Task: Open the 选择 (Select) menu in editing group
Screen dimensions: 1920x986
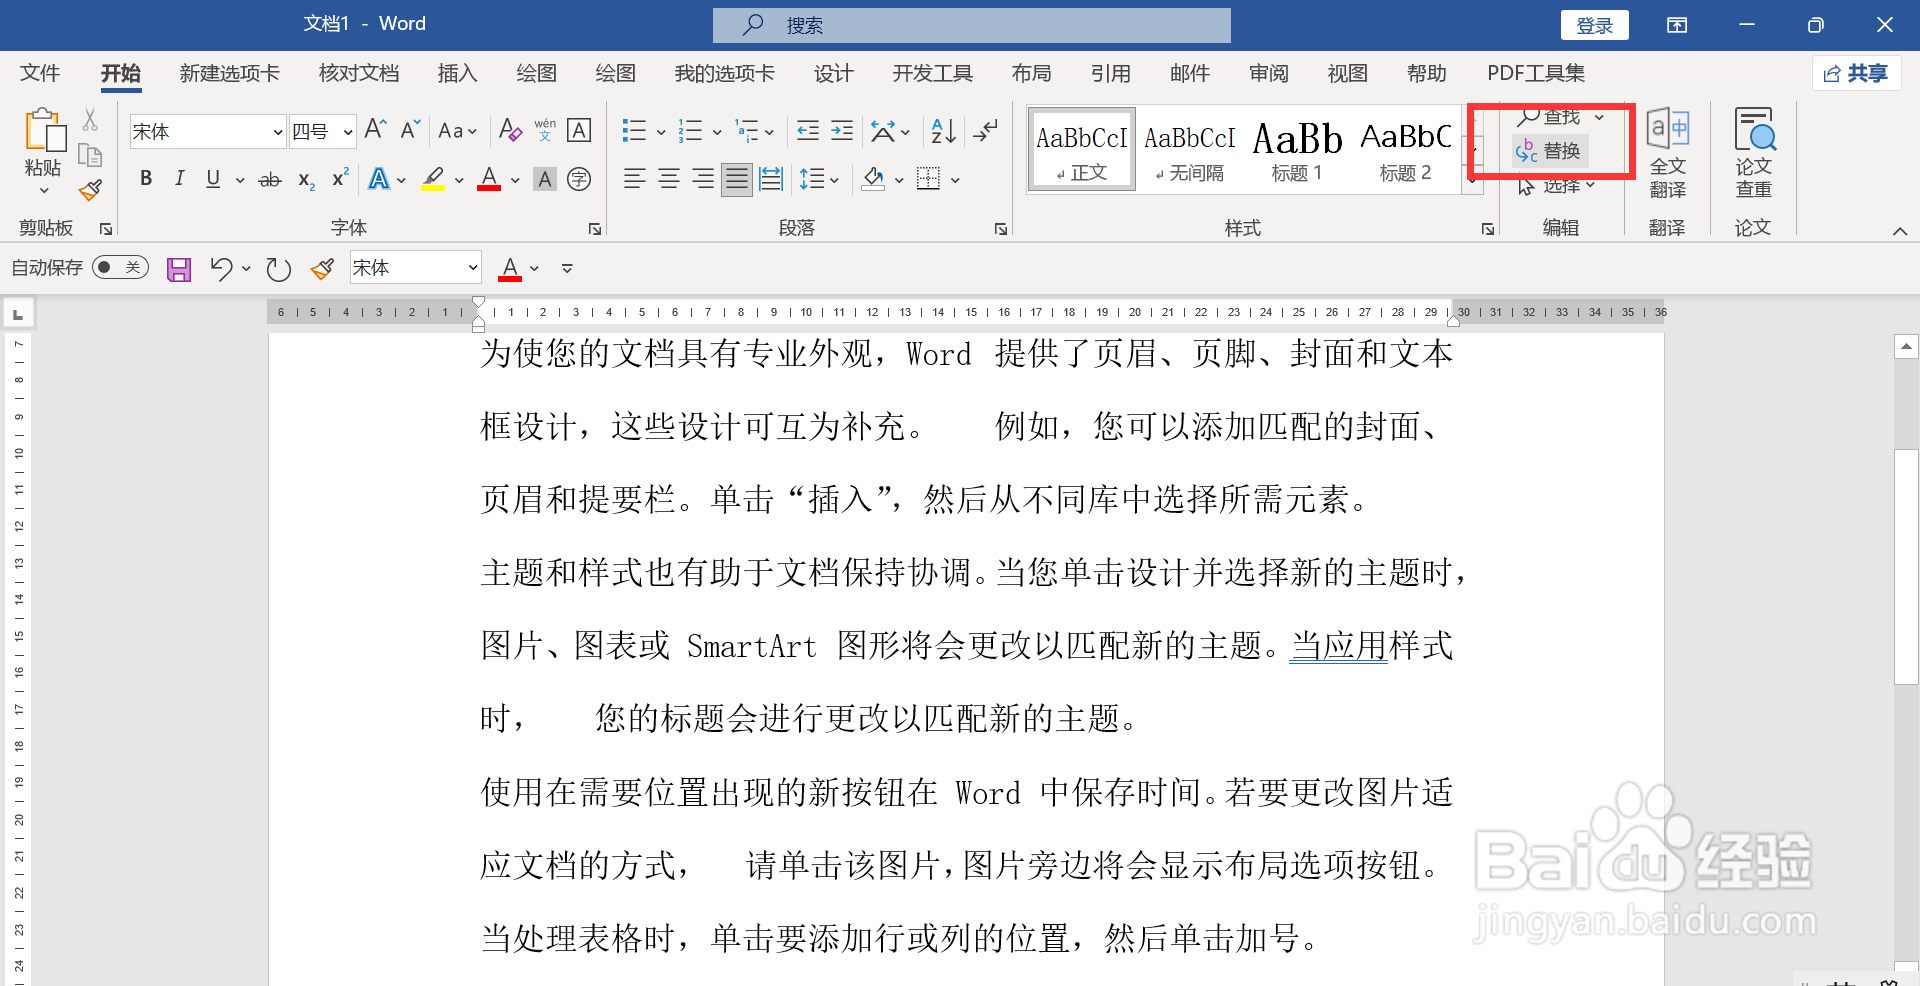Action: pyautogui.click(x=1556, y=186)
